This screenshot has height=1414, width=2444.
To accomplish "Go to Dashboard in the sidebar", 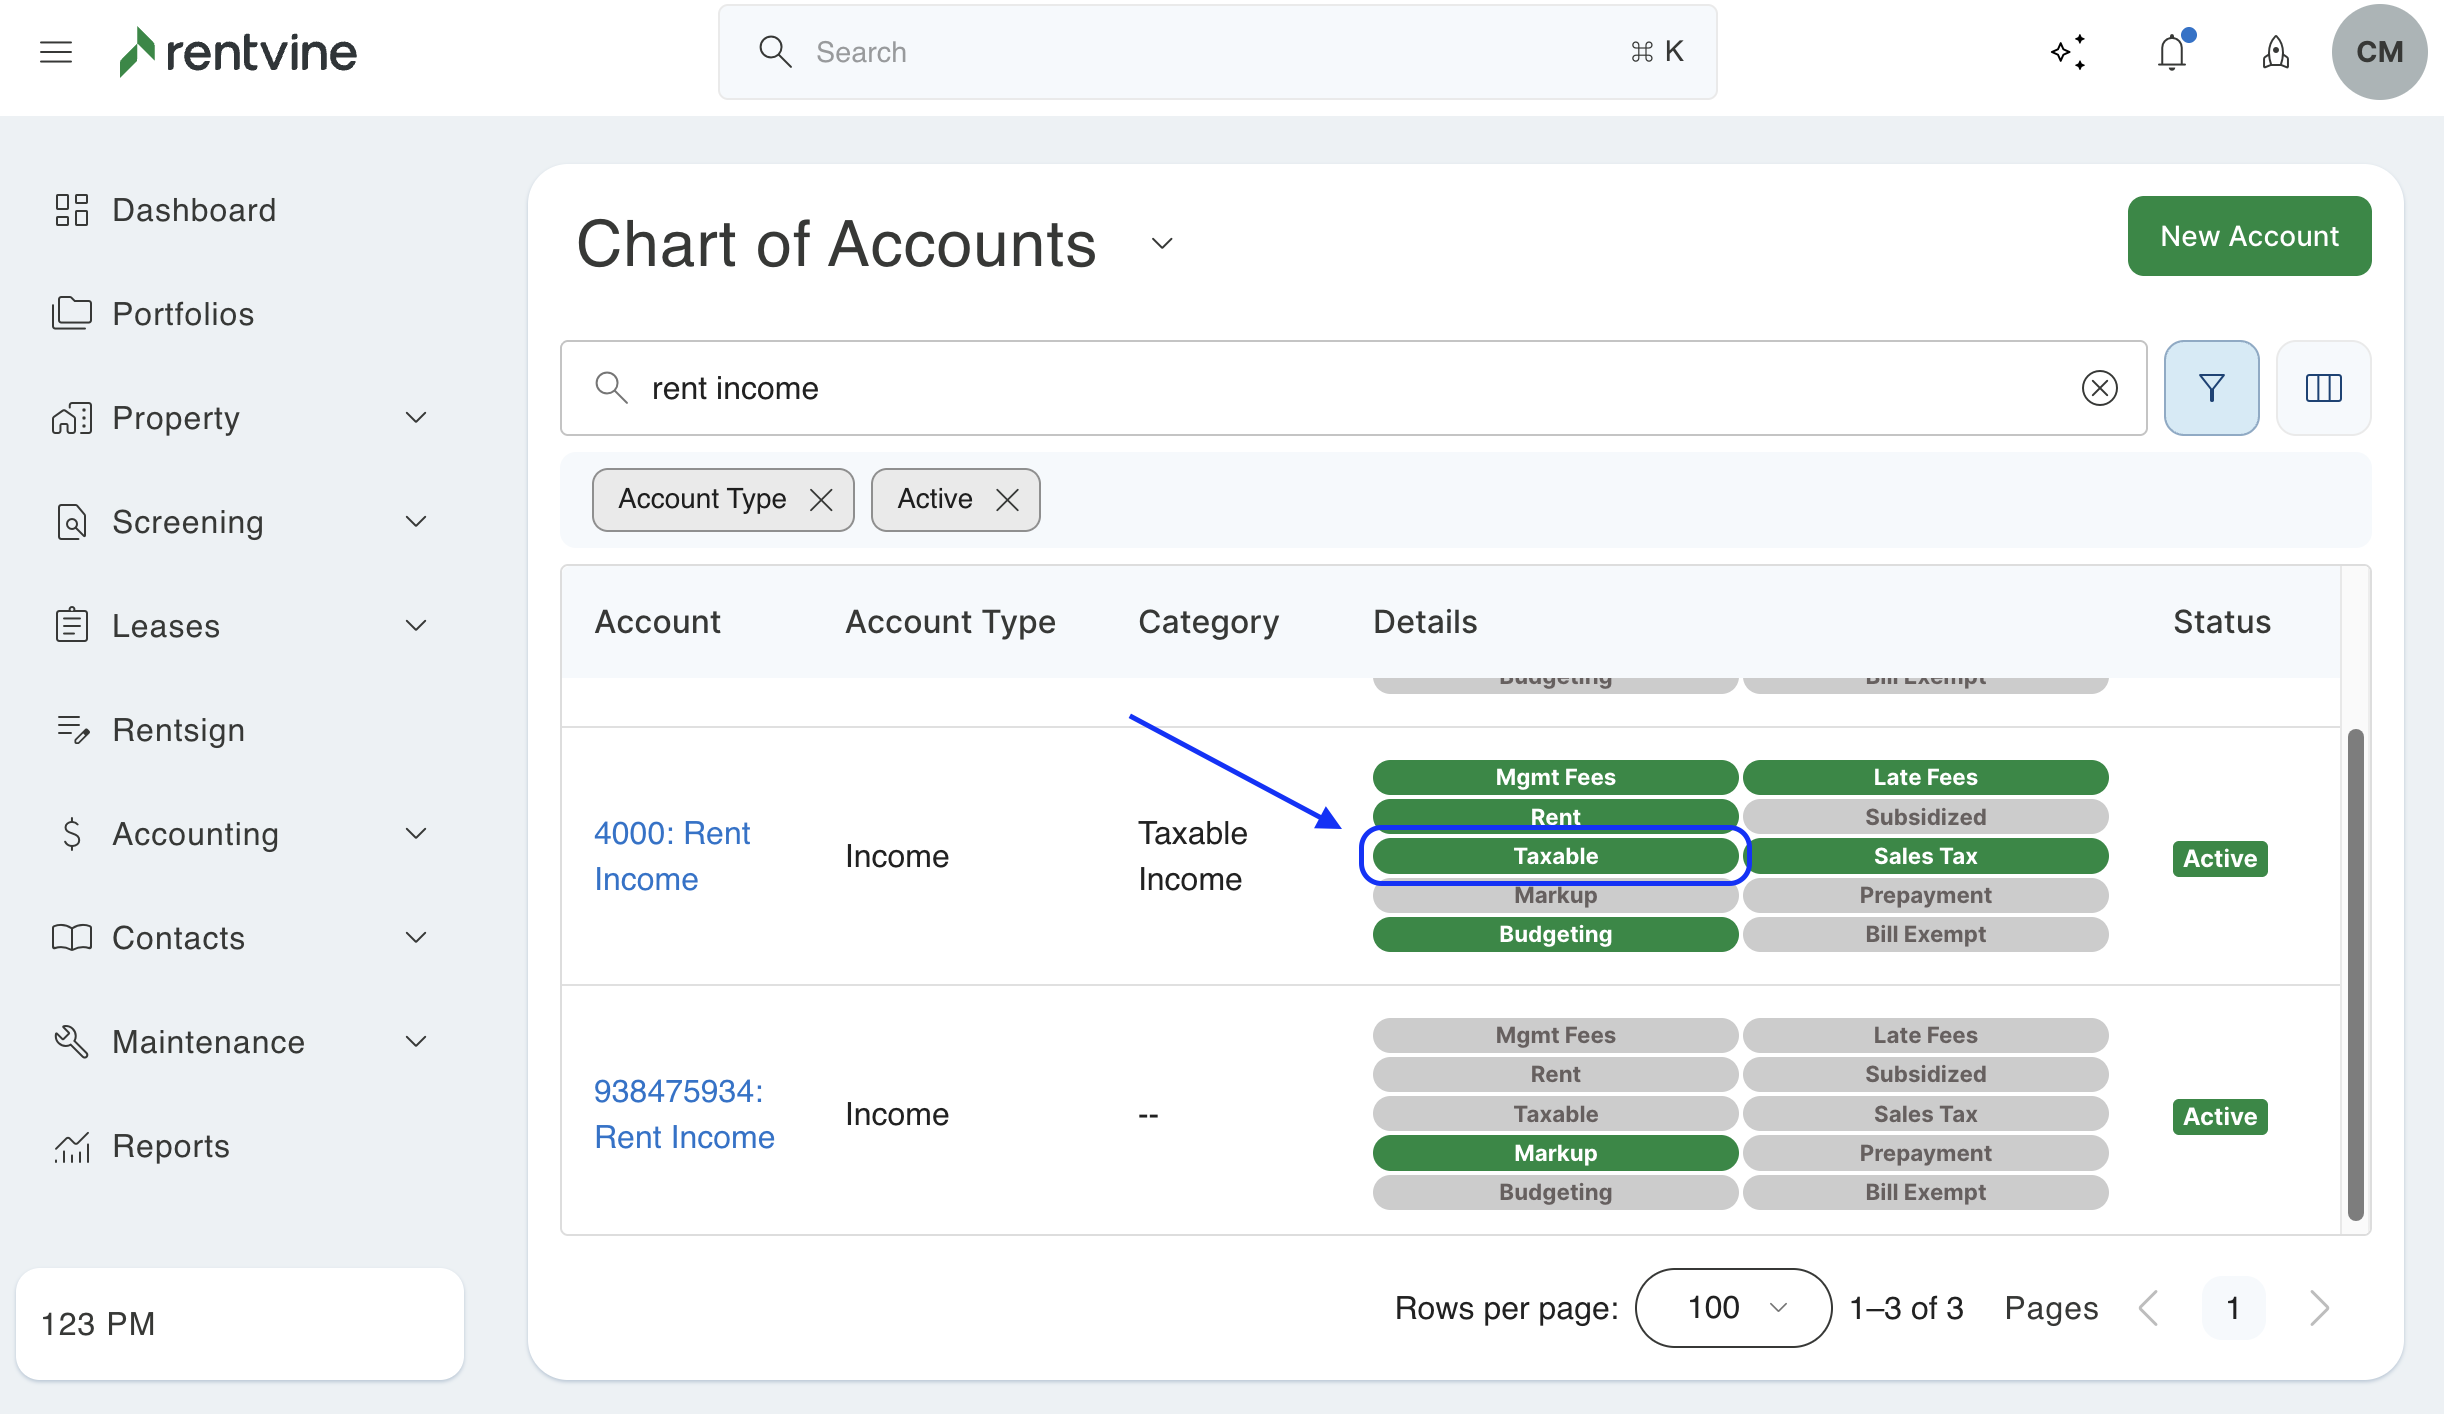I will click(x=193, y=210).
